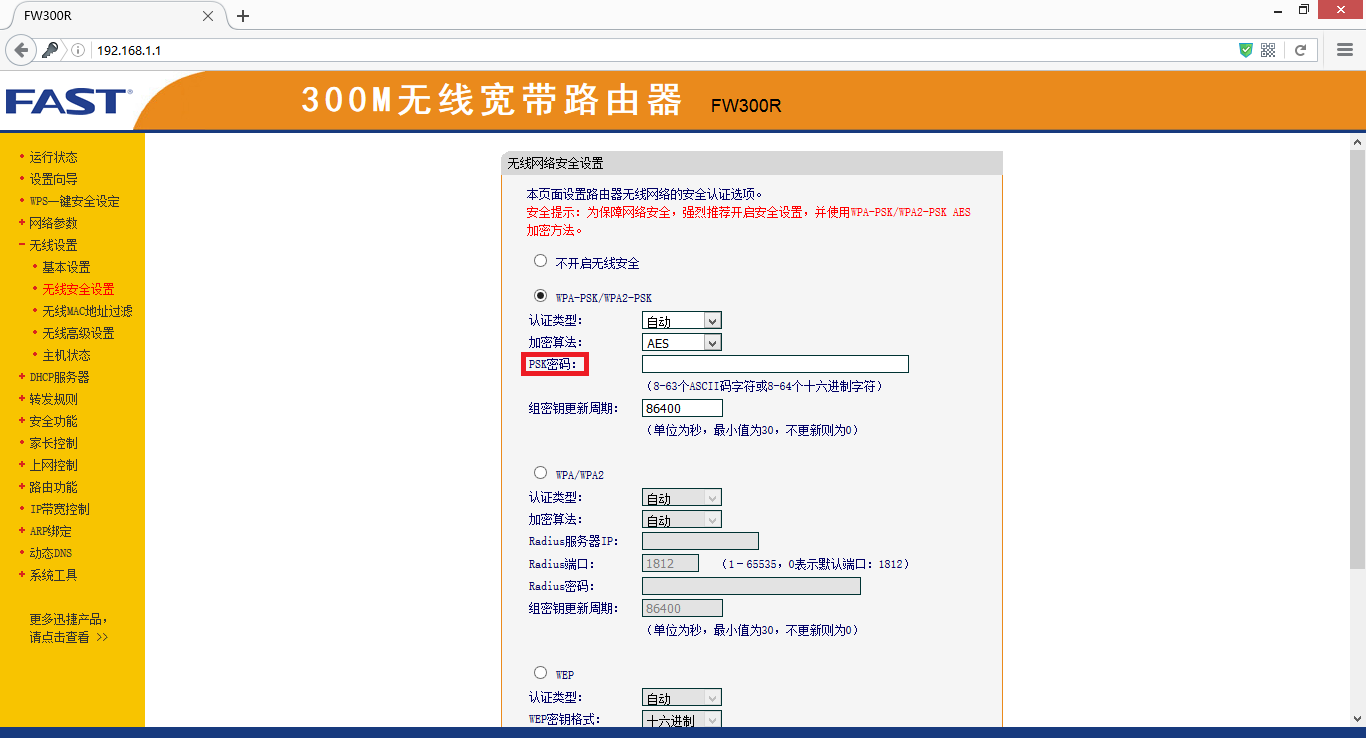Image resolution: width=1366 pixels, height=738 pixels.
Task: Expand IP带宽控制 sidebar menu
Action: point(59,509)
